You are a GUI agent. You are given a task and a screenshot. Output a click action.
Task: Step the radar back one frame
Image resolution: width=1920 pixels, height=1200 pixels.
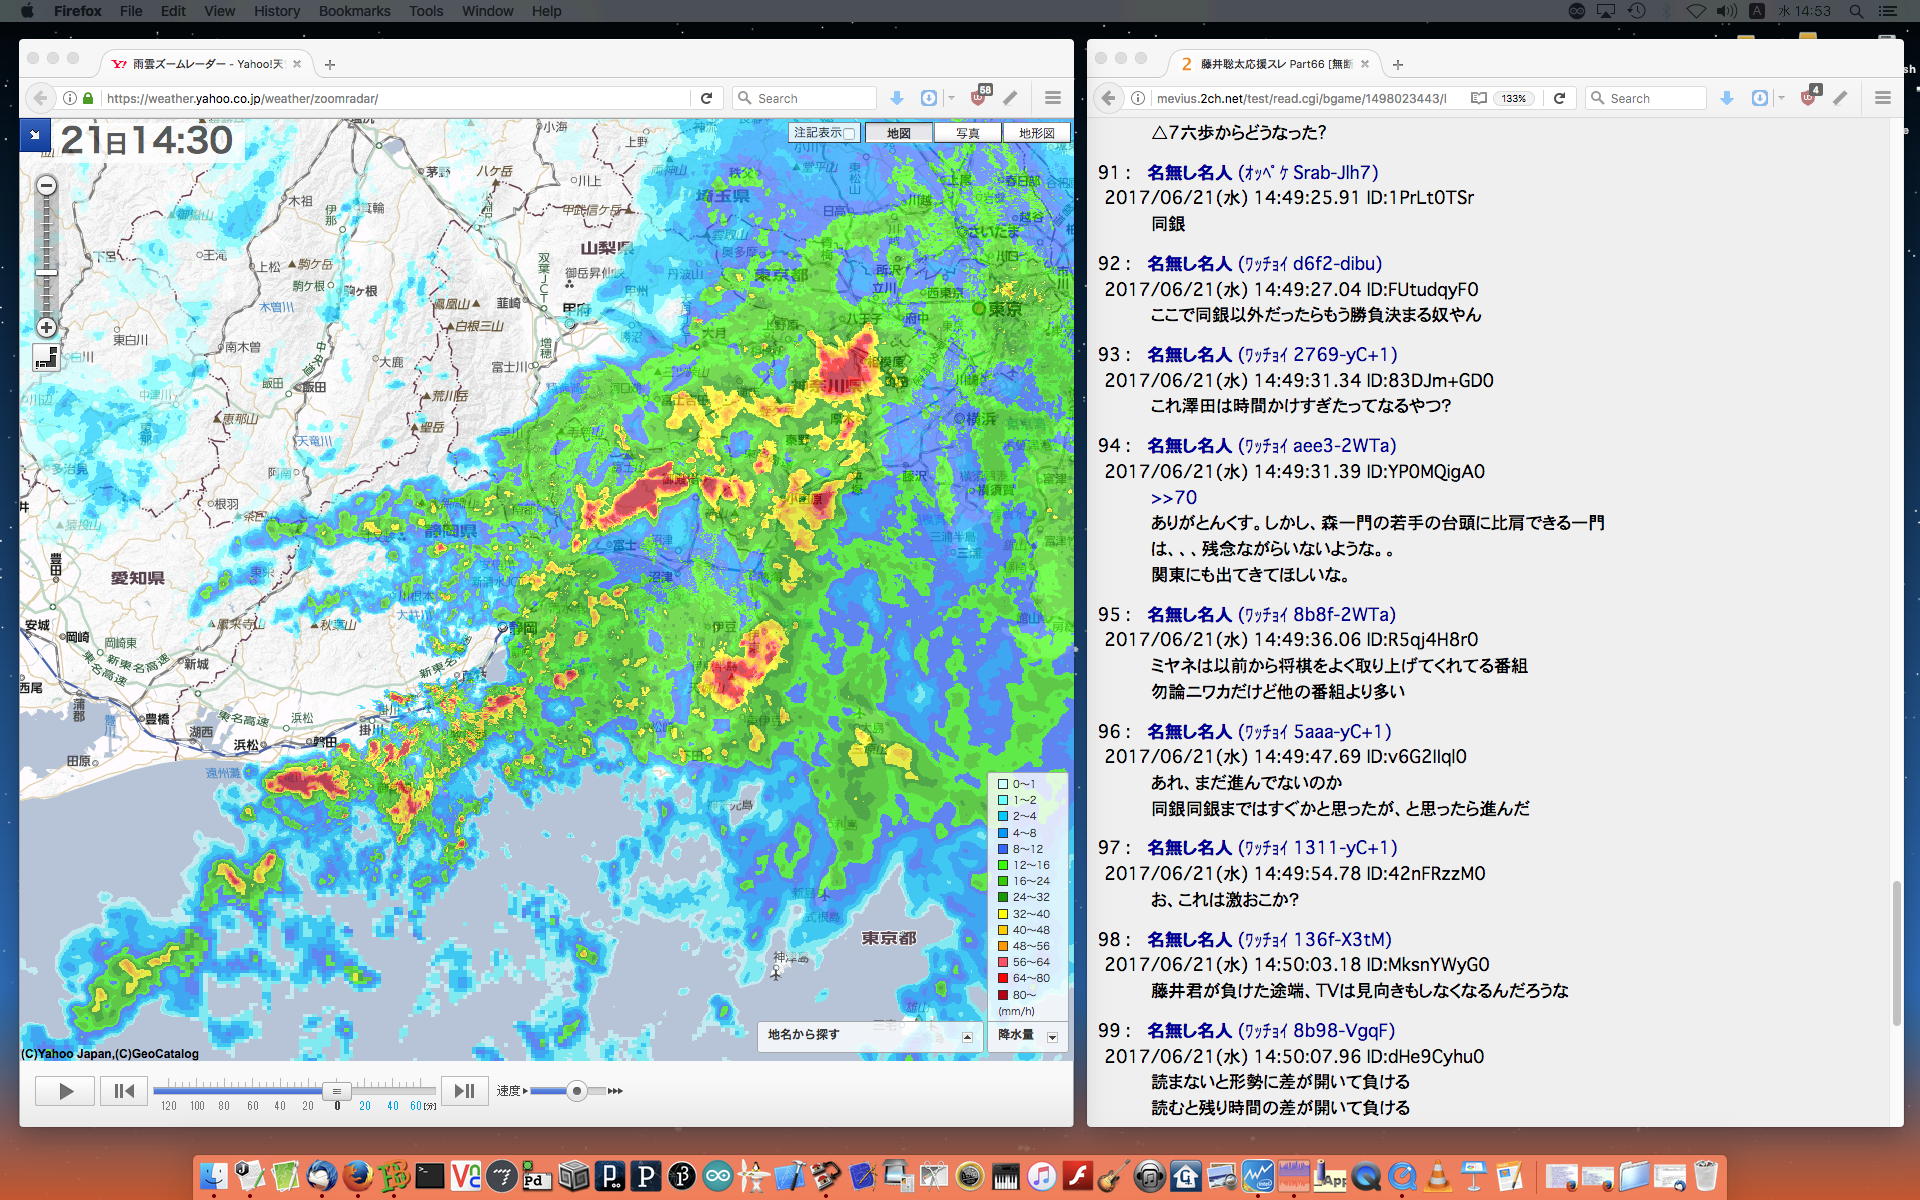(124, 1091)
